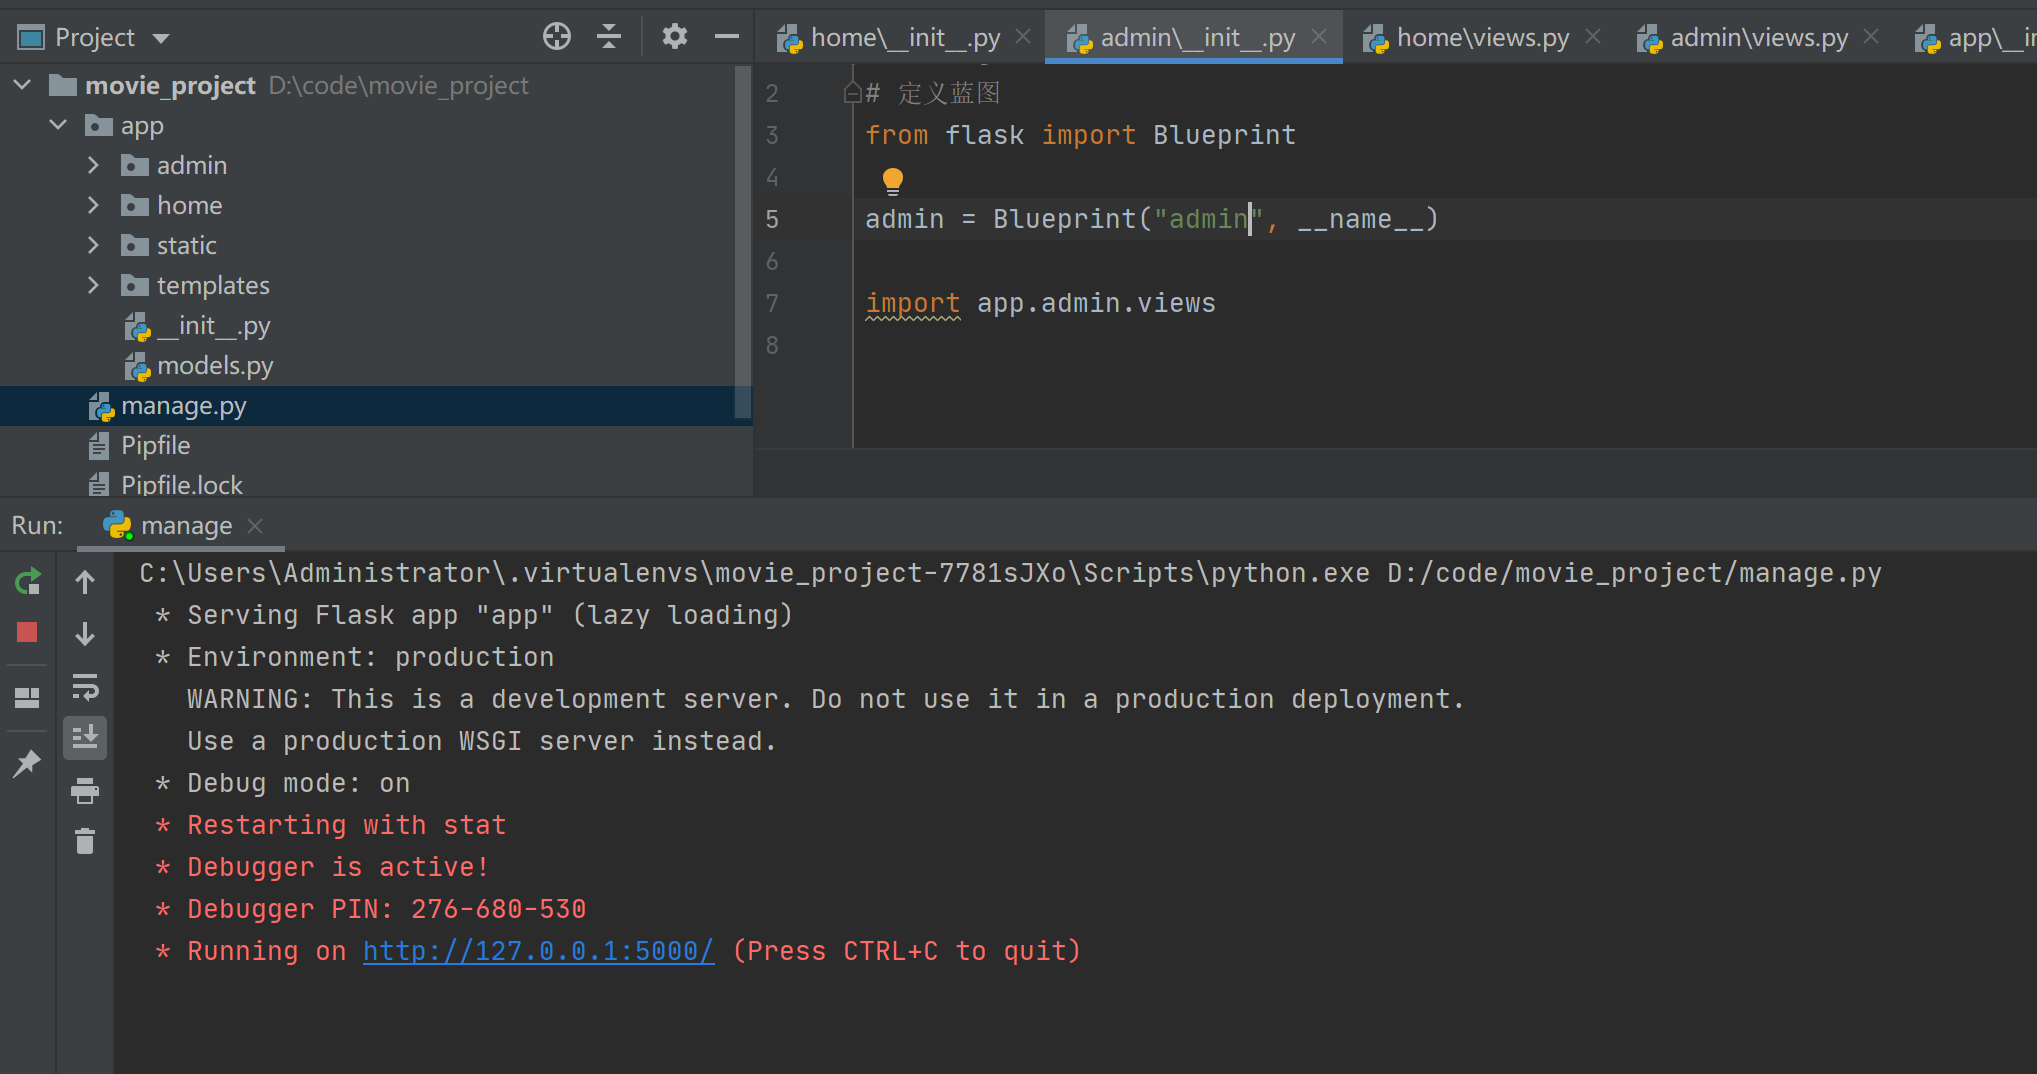Click the Up the Stack Trace arrow

click(85, 581)
